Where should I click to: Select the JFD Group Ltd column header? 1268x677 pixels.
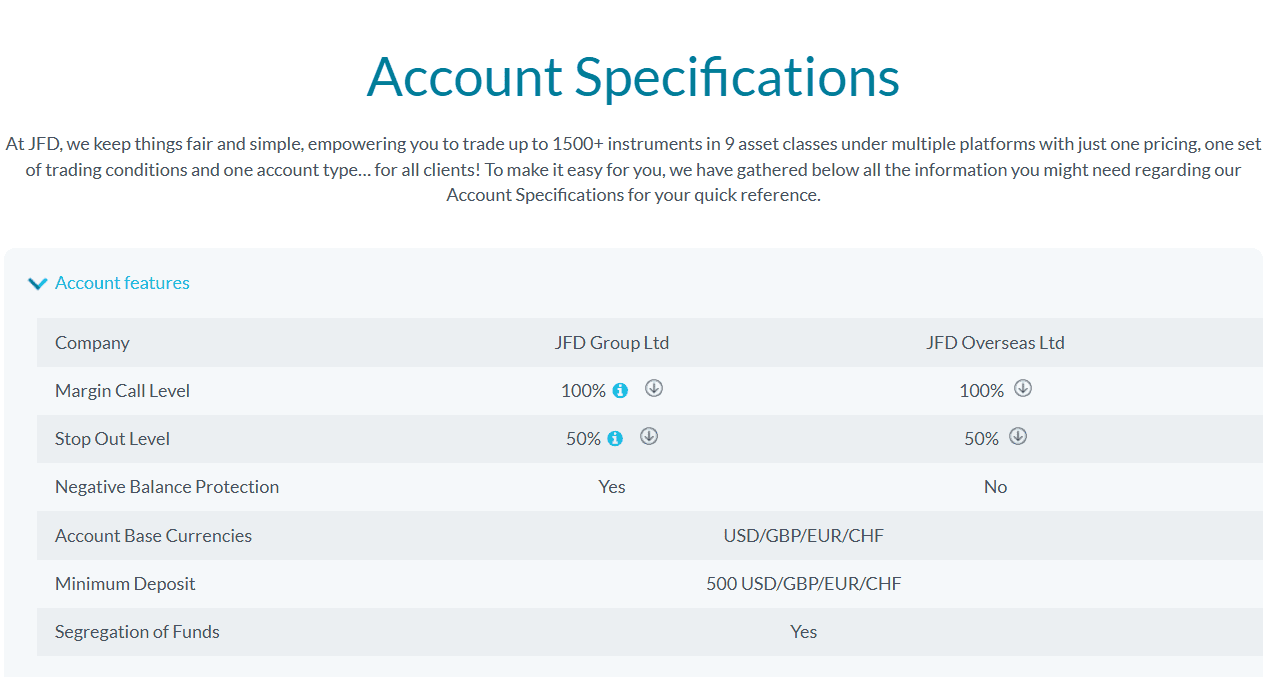612,342
